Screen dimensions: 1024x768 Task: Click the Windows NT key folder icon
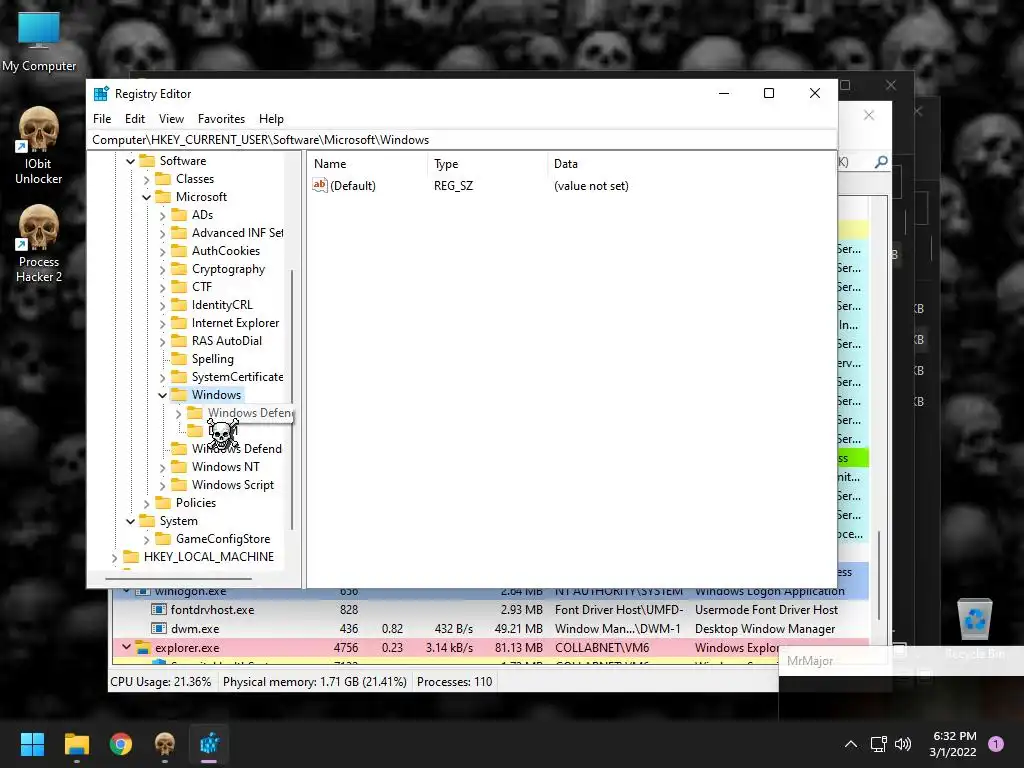click(x=179, y=467)
